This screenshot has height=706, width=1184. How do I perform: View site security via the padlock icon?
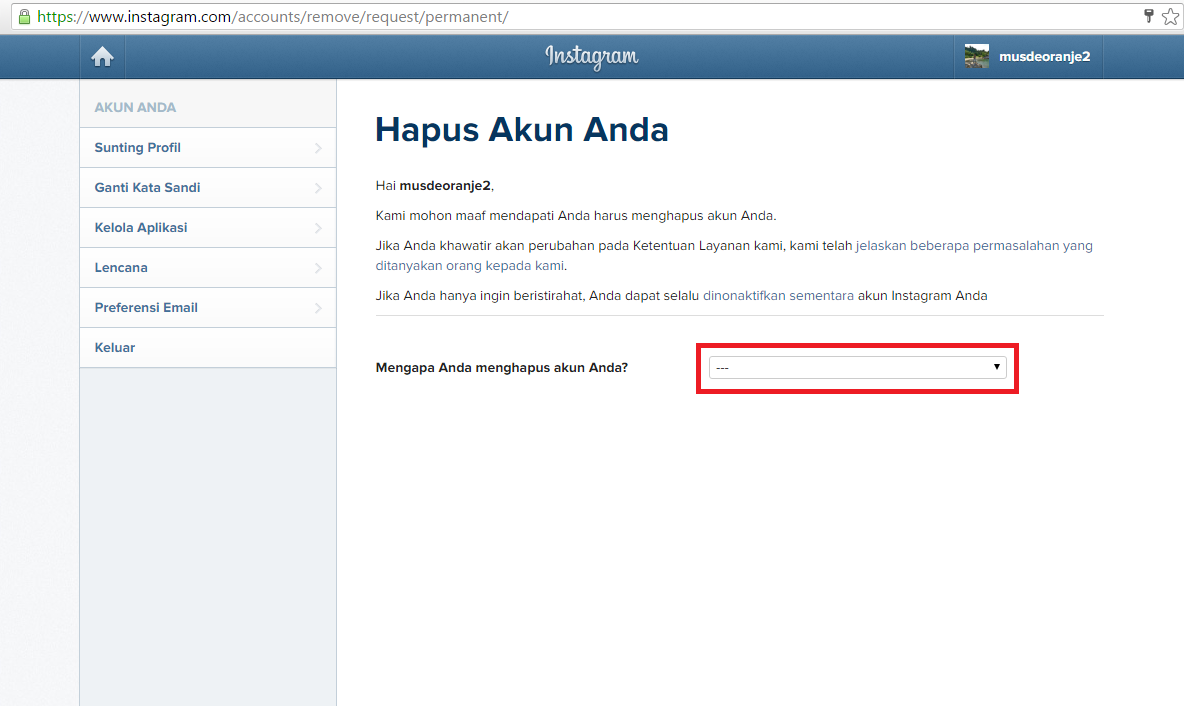click(24, 17)
